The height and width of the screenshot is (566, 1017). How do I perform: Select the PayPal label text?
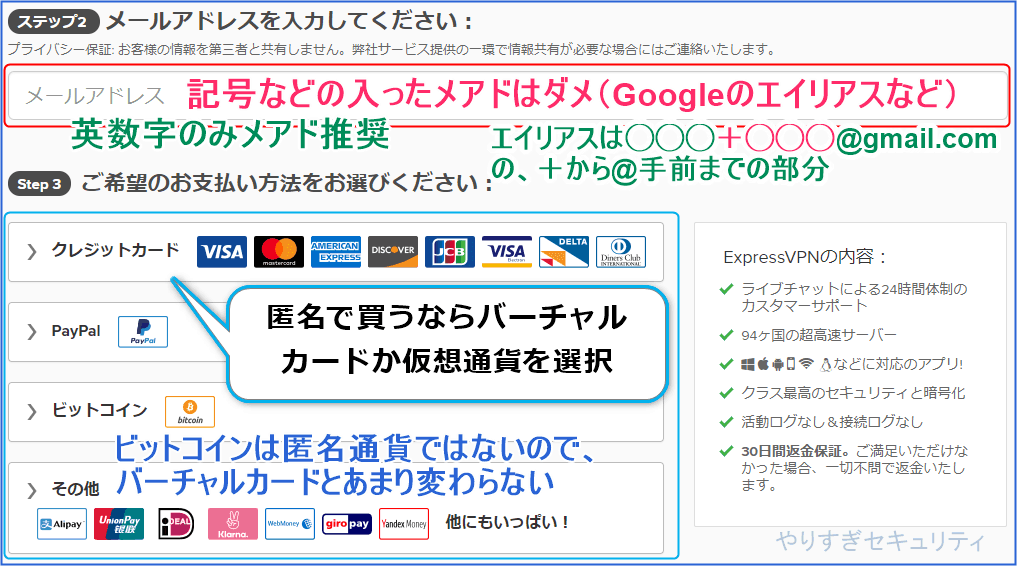click(76, 331)
